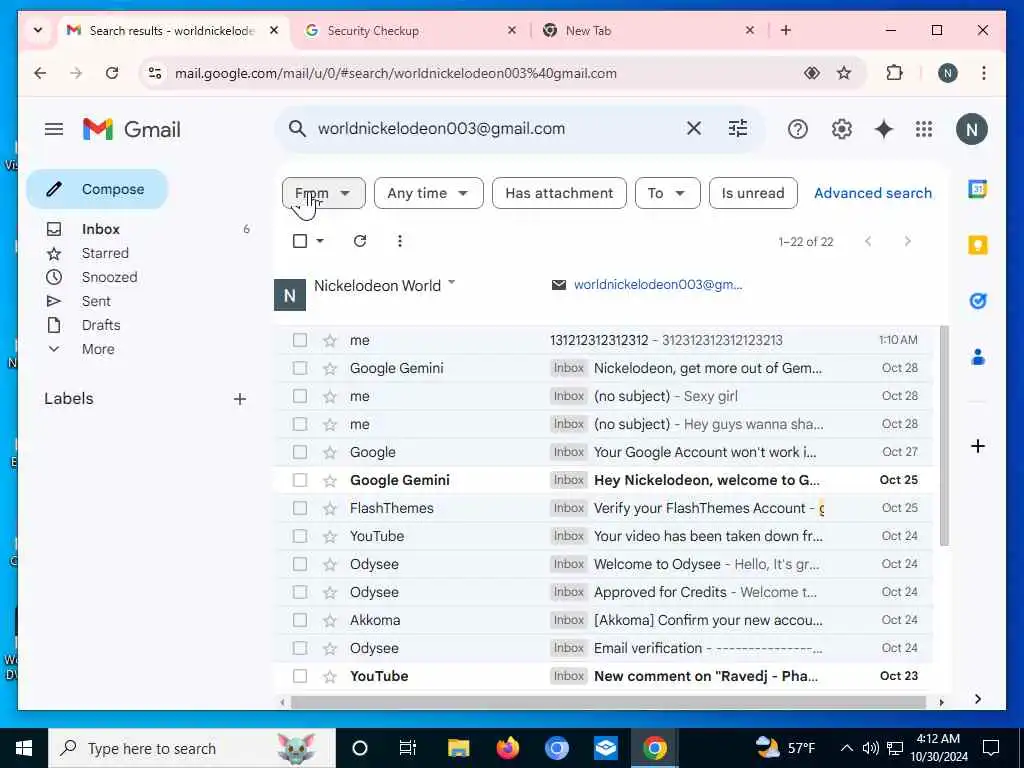The width and height of the screenshot is (1024, 768).
Task: Select Google Gemini Oct 28 email checkbox
Action: [300, 368]
